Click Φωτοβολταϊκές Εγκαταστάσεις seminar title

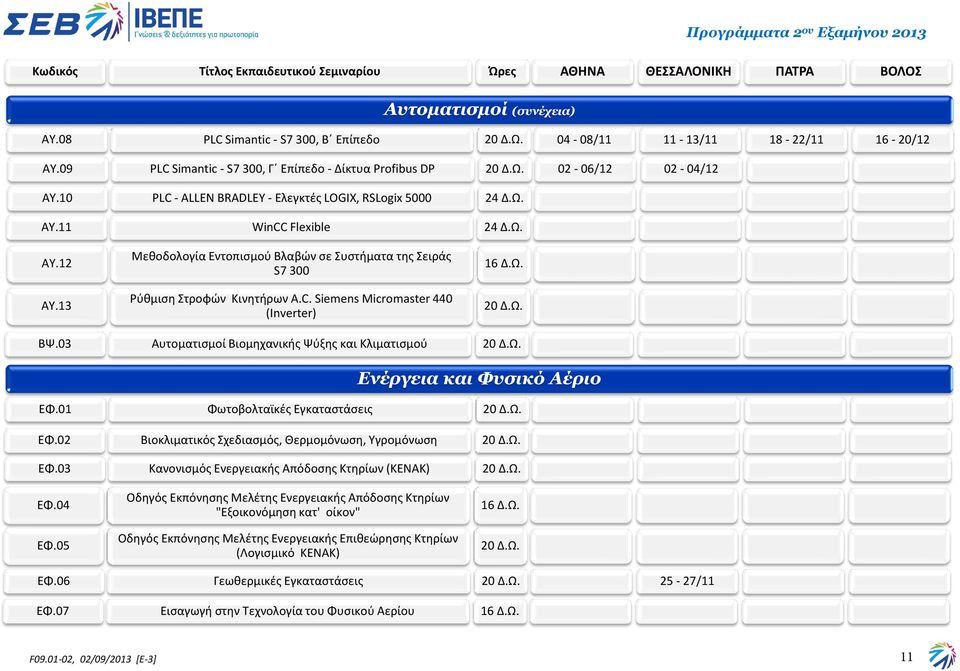(x=290, y=410)
